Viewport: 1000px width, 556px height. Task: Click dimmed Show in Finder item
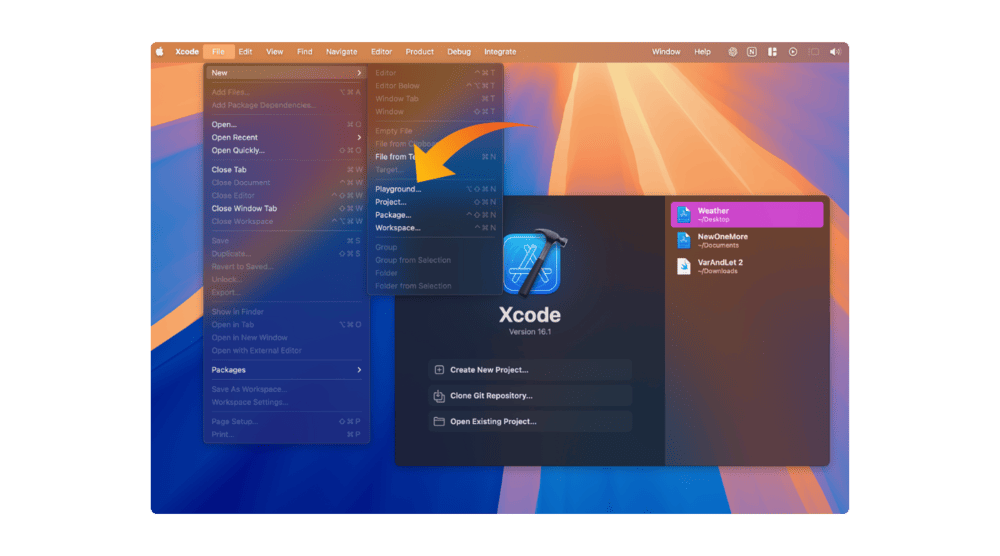coord(286,312)
